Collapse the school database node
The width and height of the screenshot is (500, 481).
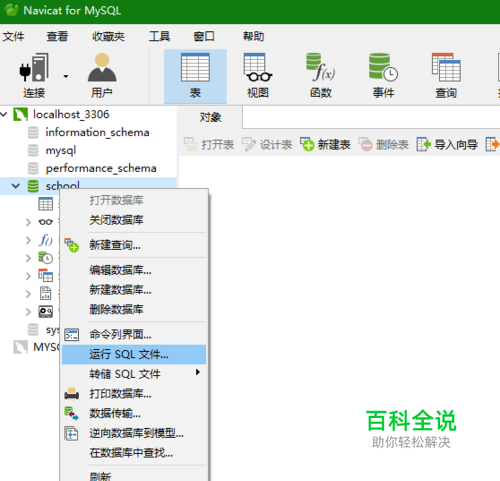coord(15,186)
